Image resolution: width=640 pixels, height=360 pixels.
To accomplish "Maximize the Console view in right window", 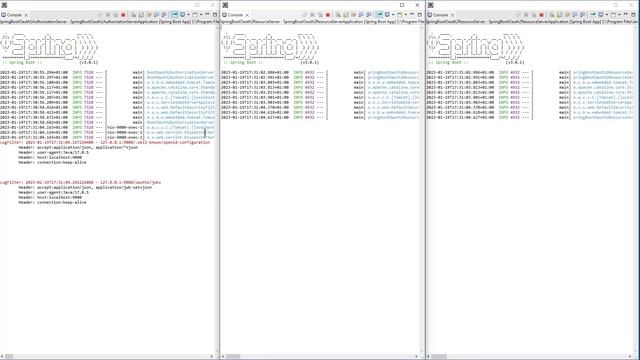I will (x=633, y=15).
